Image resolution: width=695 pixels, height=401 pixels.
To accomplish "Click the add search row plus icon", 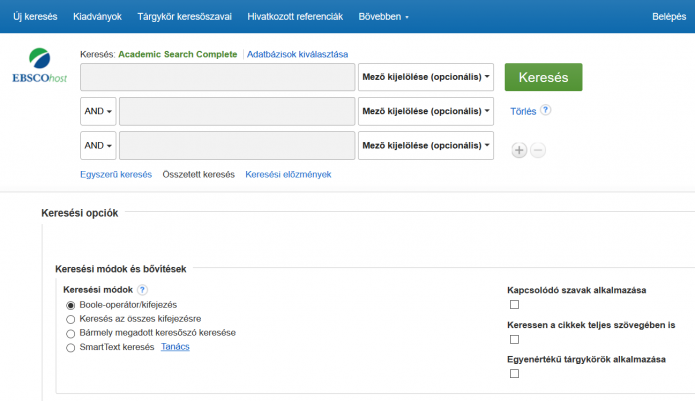I will (x=518, y=150).
